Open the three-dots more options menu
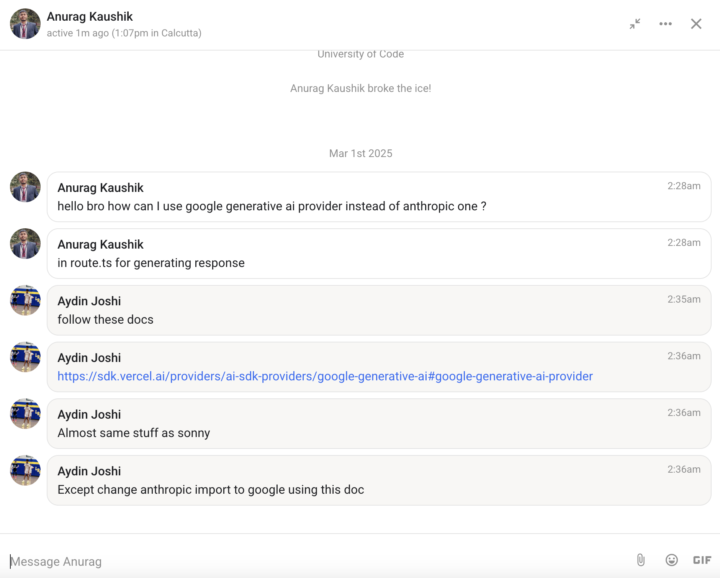Viewport: 720px width, 578px height. (665, 24)
